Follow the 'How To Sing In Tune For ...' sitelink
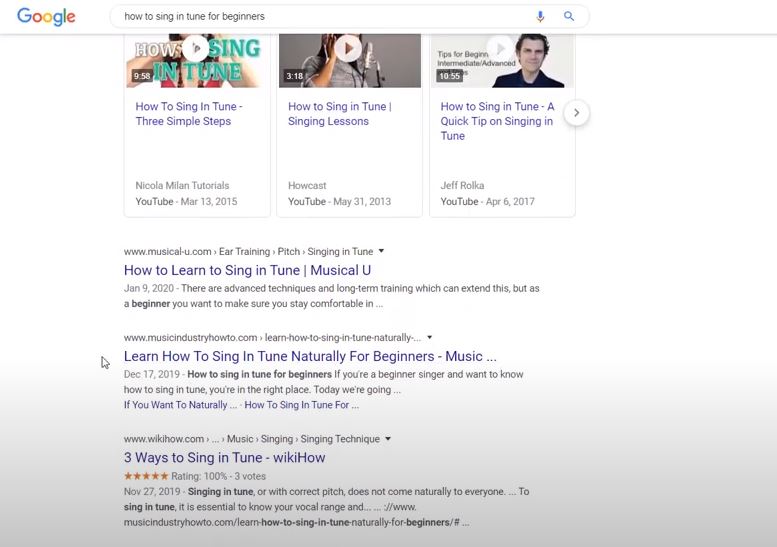The height and width of the screenshot is (547, 777). tap(302, 405)
